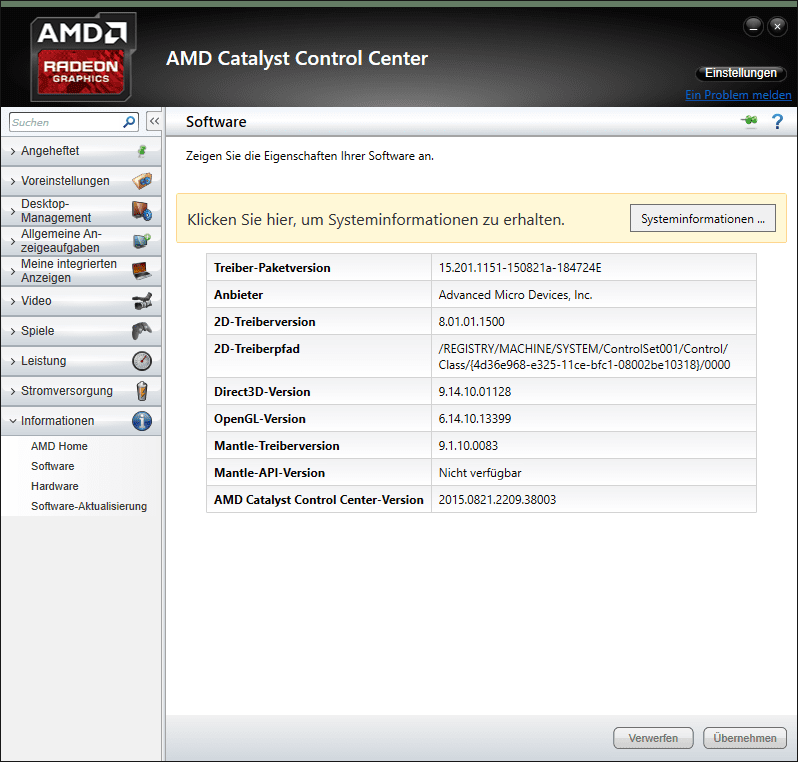
Task: Click the OpenGL-Version label
Action: (260, 419)
